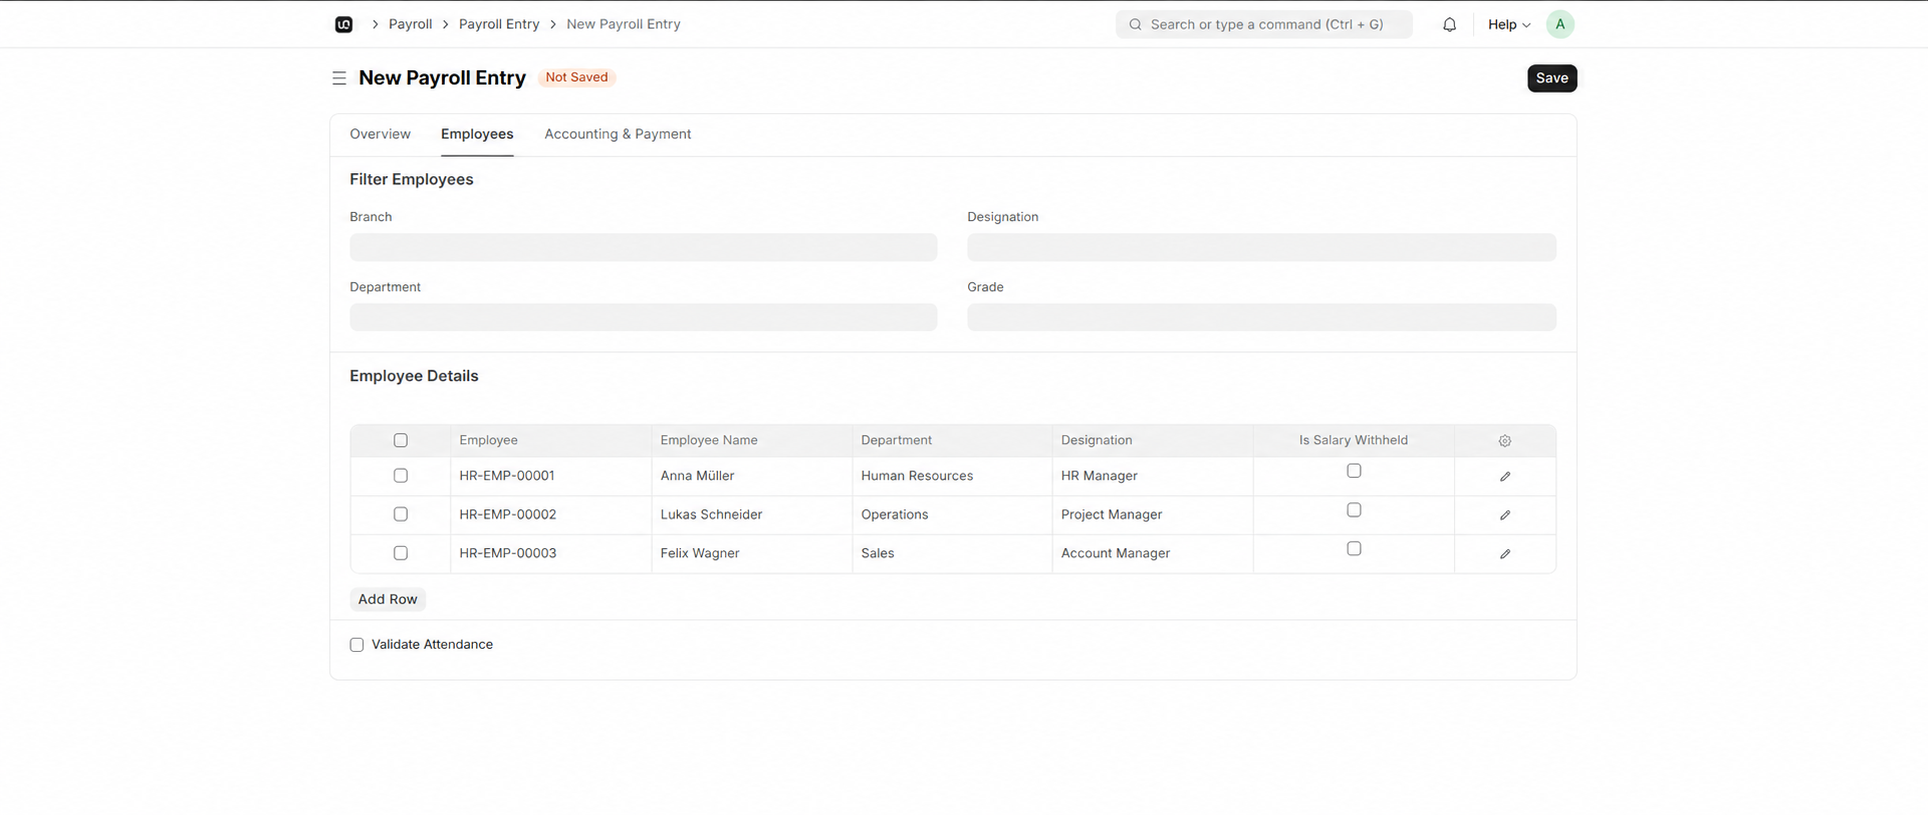Click the Add Row button

click(x=388, y=599)
